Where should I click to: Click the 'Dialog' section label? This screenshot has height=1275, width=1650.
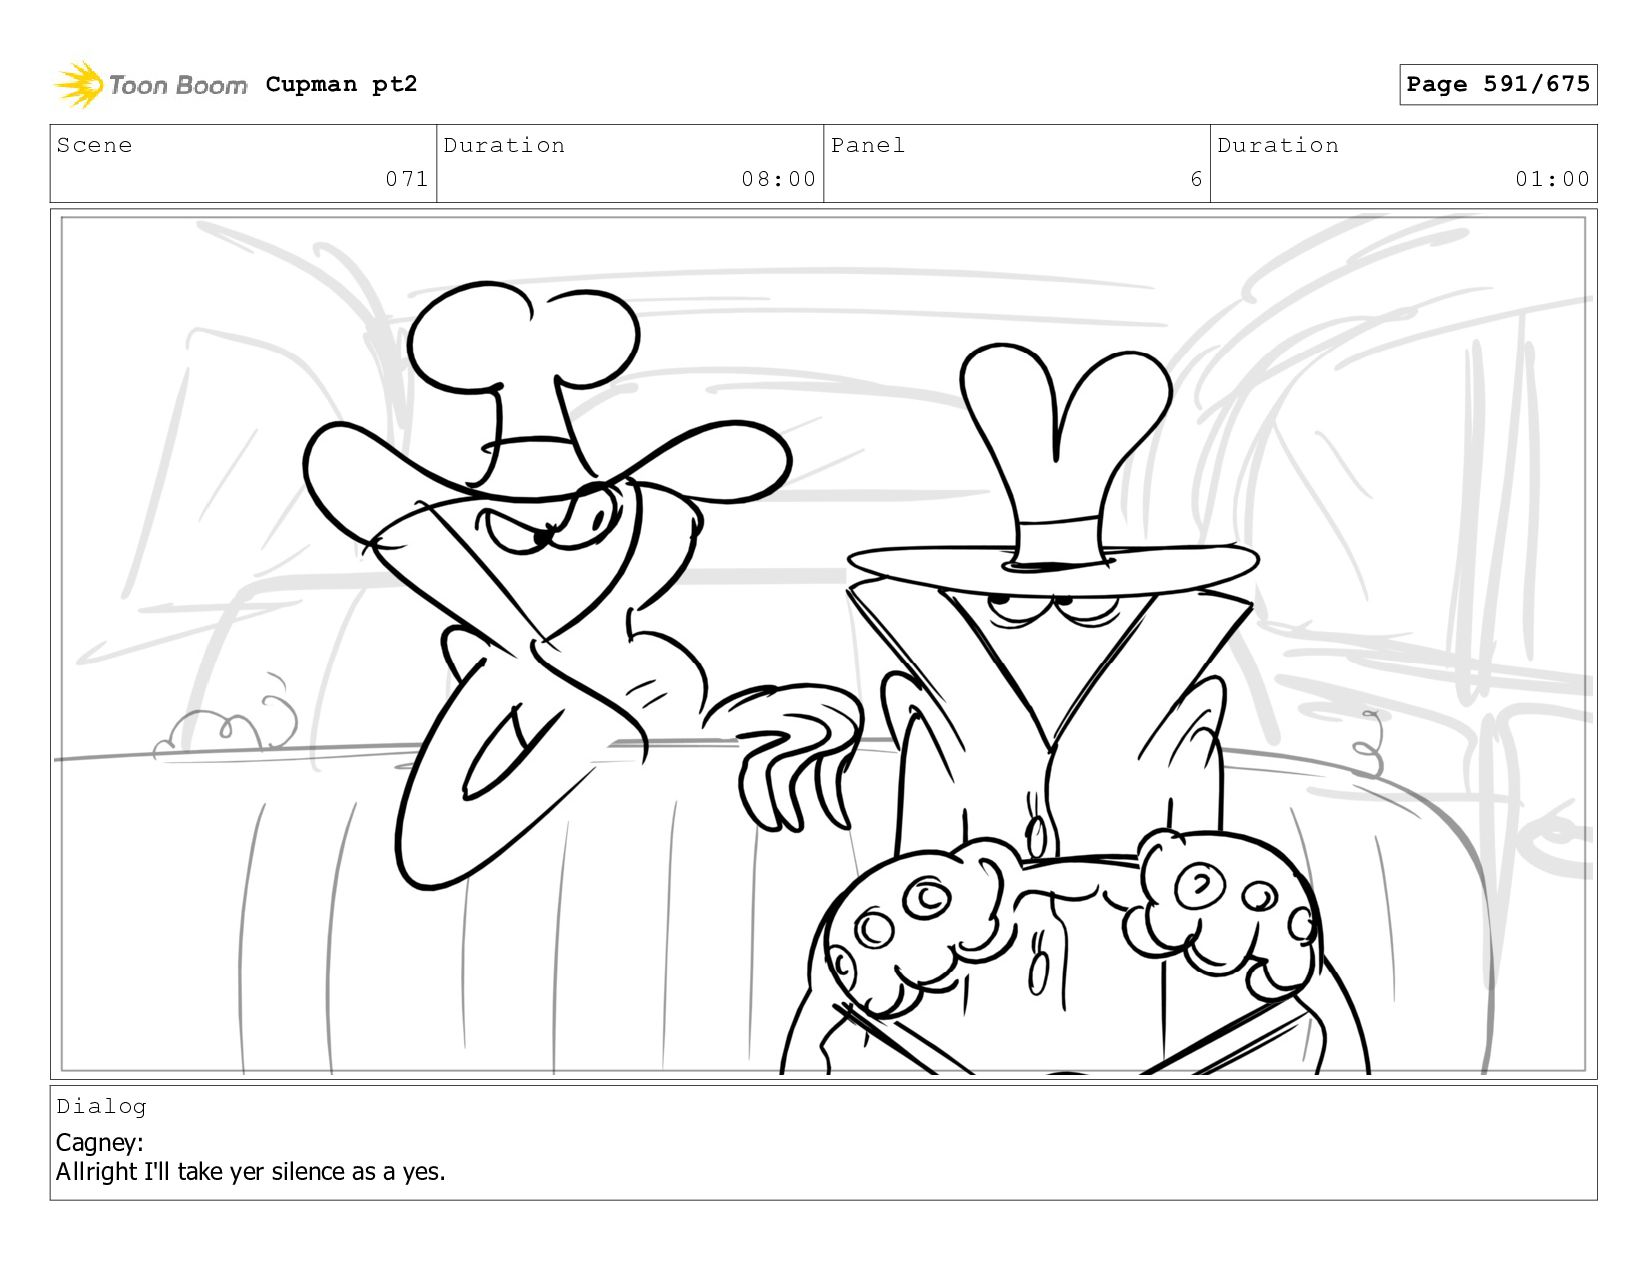pos(101,1106)
